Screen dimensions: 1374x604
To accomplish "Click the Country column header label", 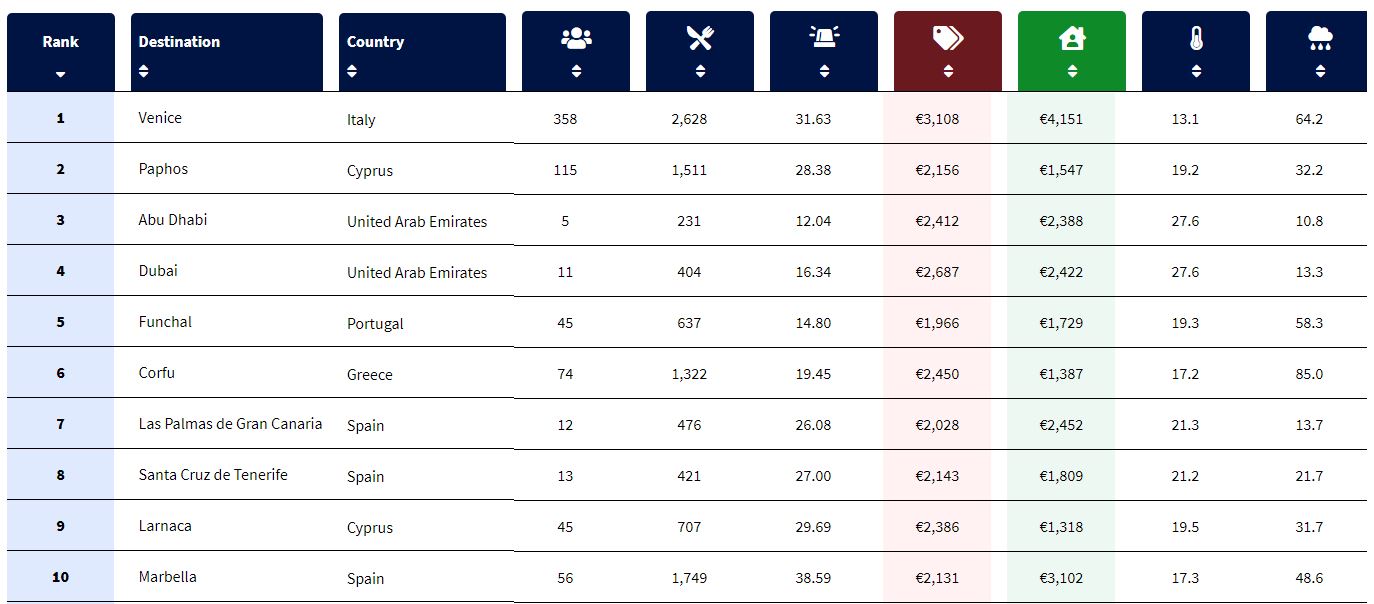I will pos(375,42).
